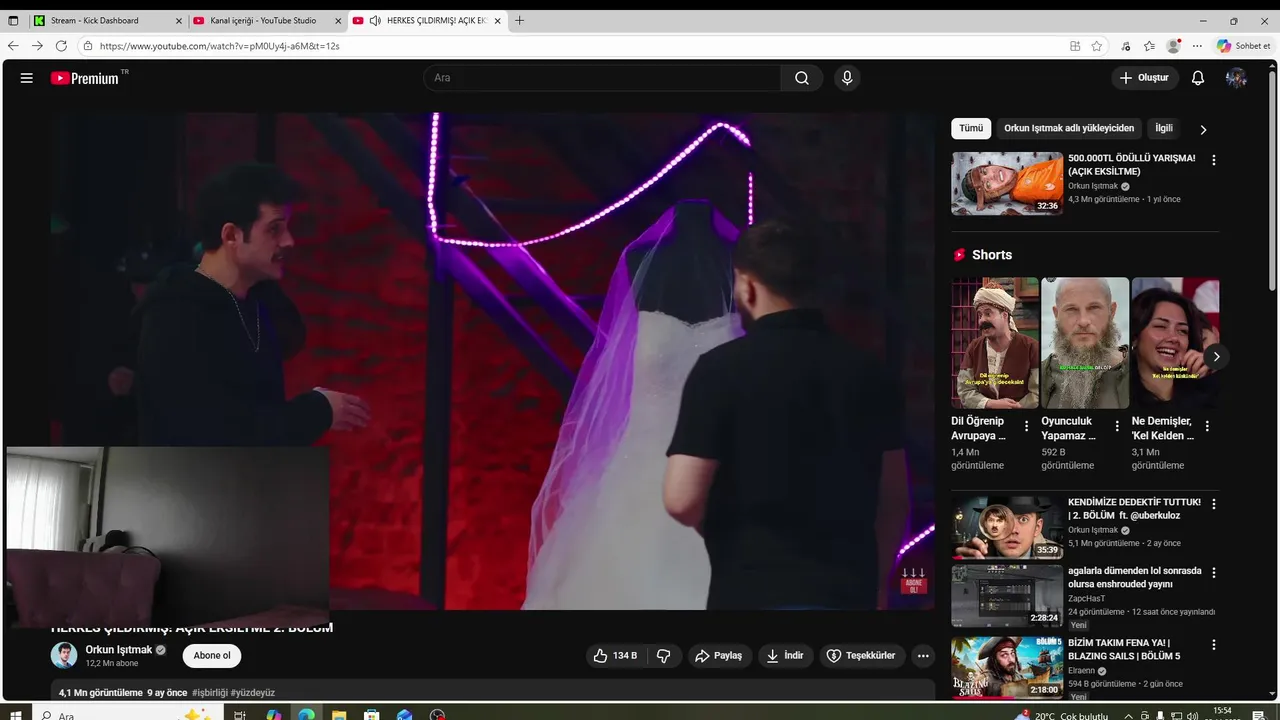1280x720 pixels.
Task: Click the #işbirliği hashtag
Action: [209, 692]
